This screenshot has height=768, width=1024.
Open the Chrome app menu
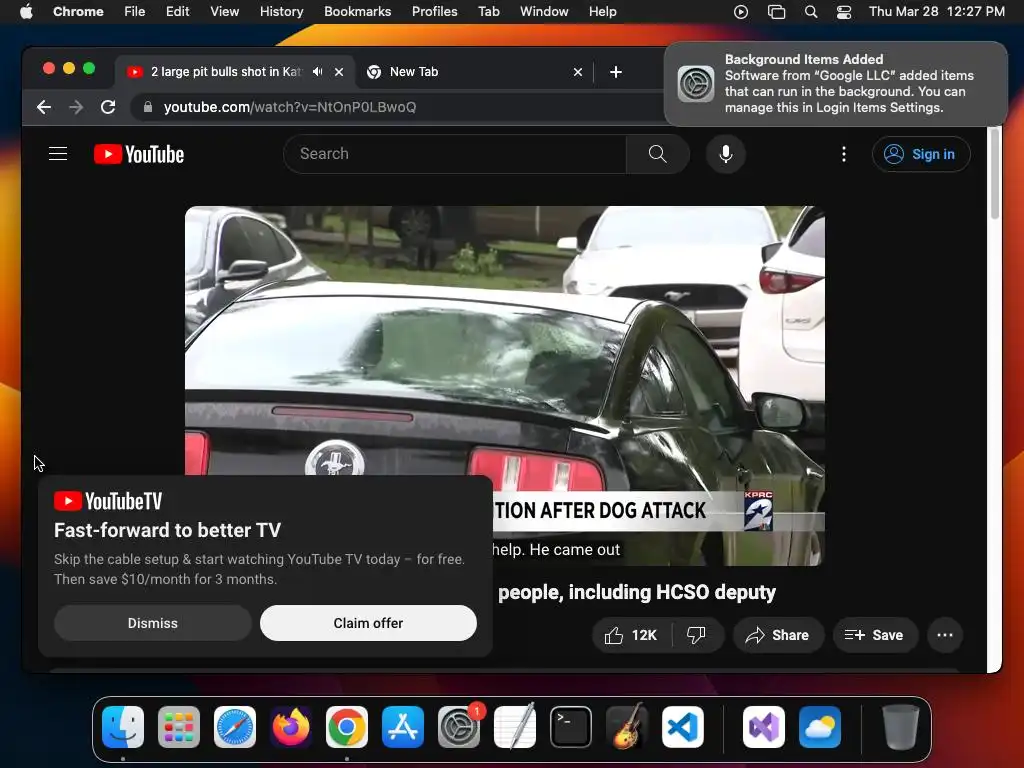[x=78, y=12]
